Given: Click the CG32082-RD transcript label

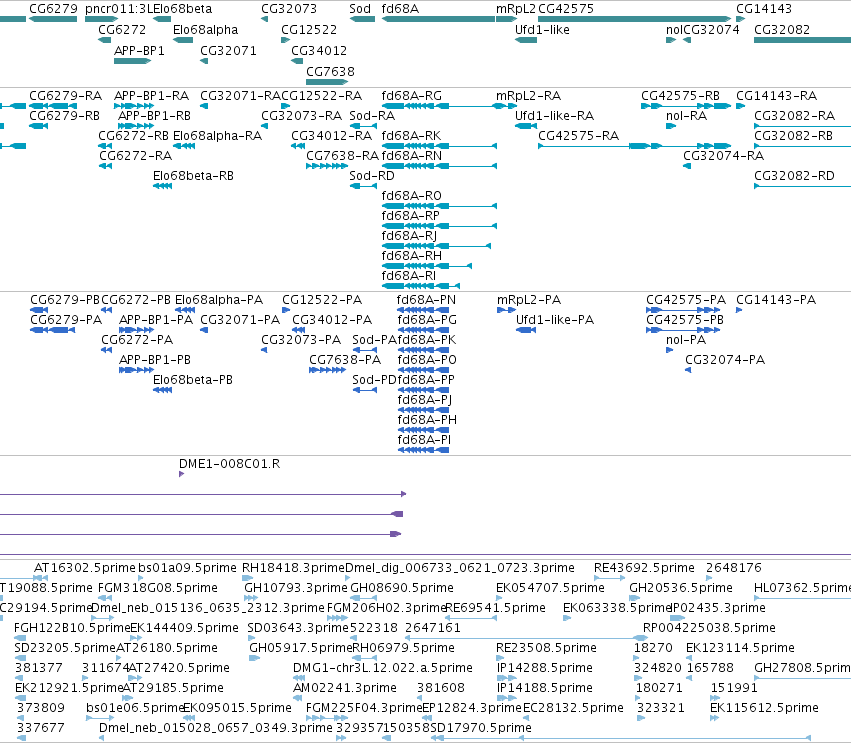Looking at the screenshot, I should [794, 176].
